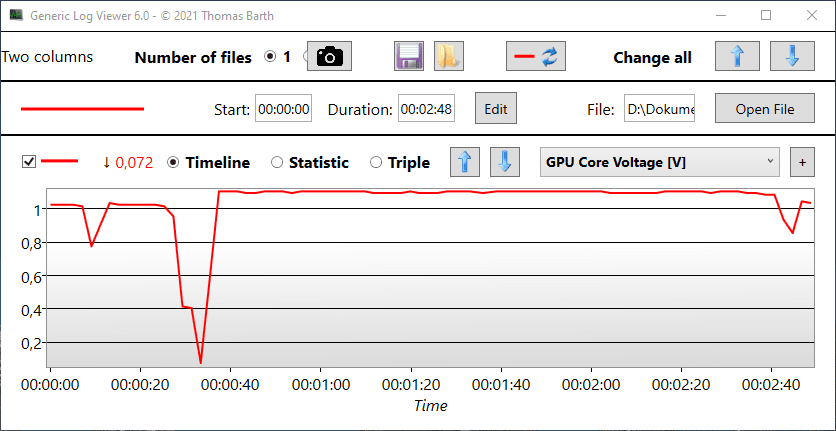Image resolution: width=836 pixels, height=431 pixels.
Task: Save using the purple floppy disk icon
Action: coord(409,56)
